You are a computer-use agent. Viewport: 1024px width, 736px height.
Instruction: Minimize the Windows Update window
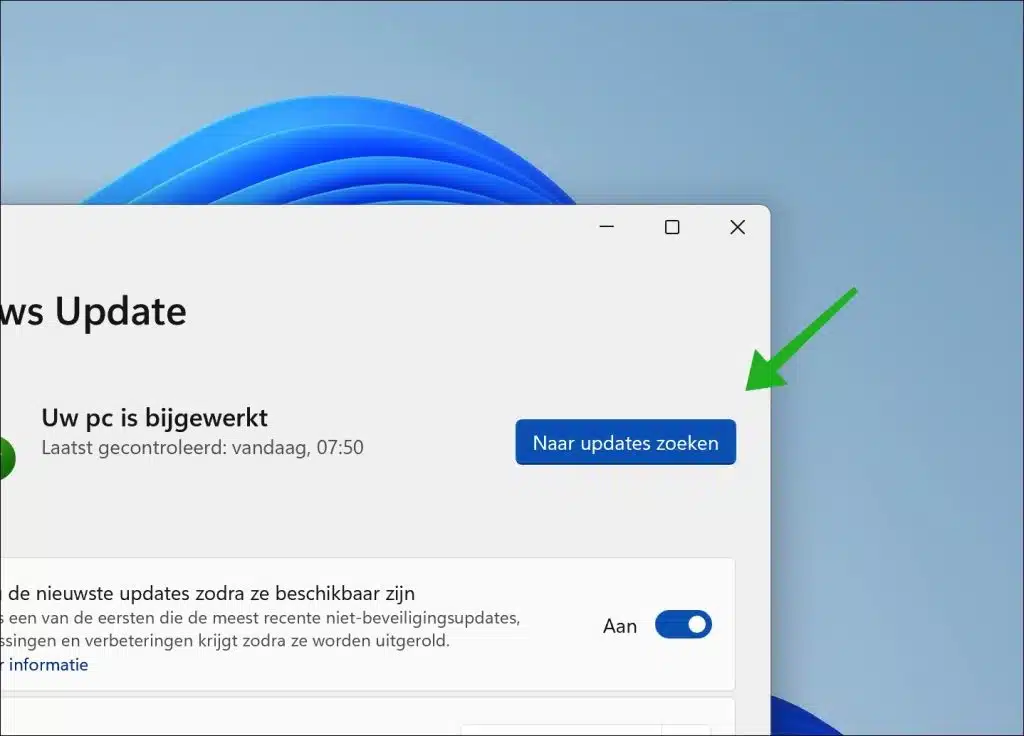coord(607,227)
